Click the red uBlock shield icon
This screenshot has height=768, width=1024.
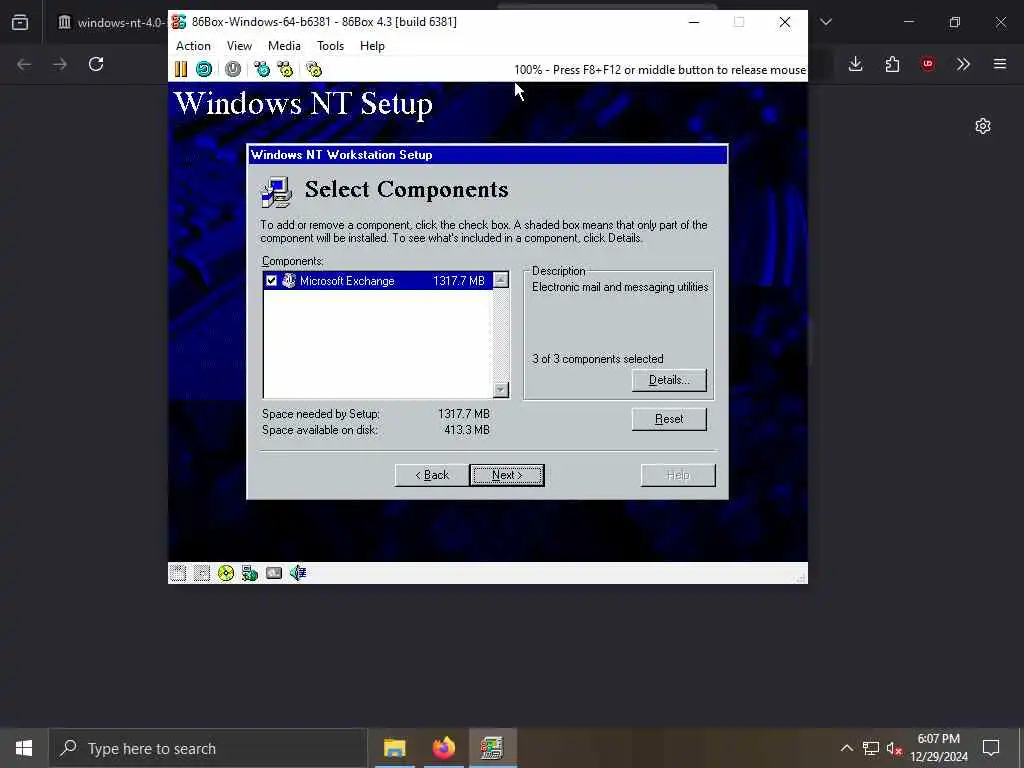click(x=928, y=64)
